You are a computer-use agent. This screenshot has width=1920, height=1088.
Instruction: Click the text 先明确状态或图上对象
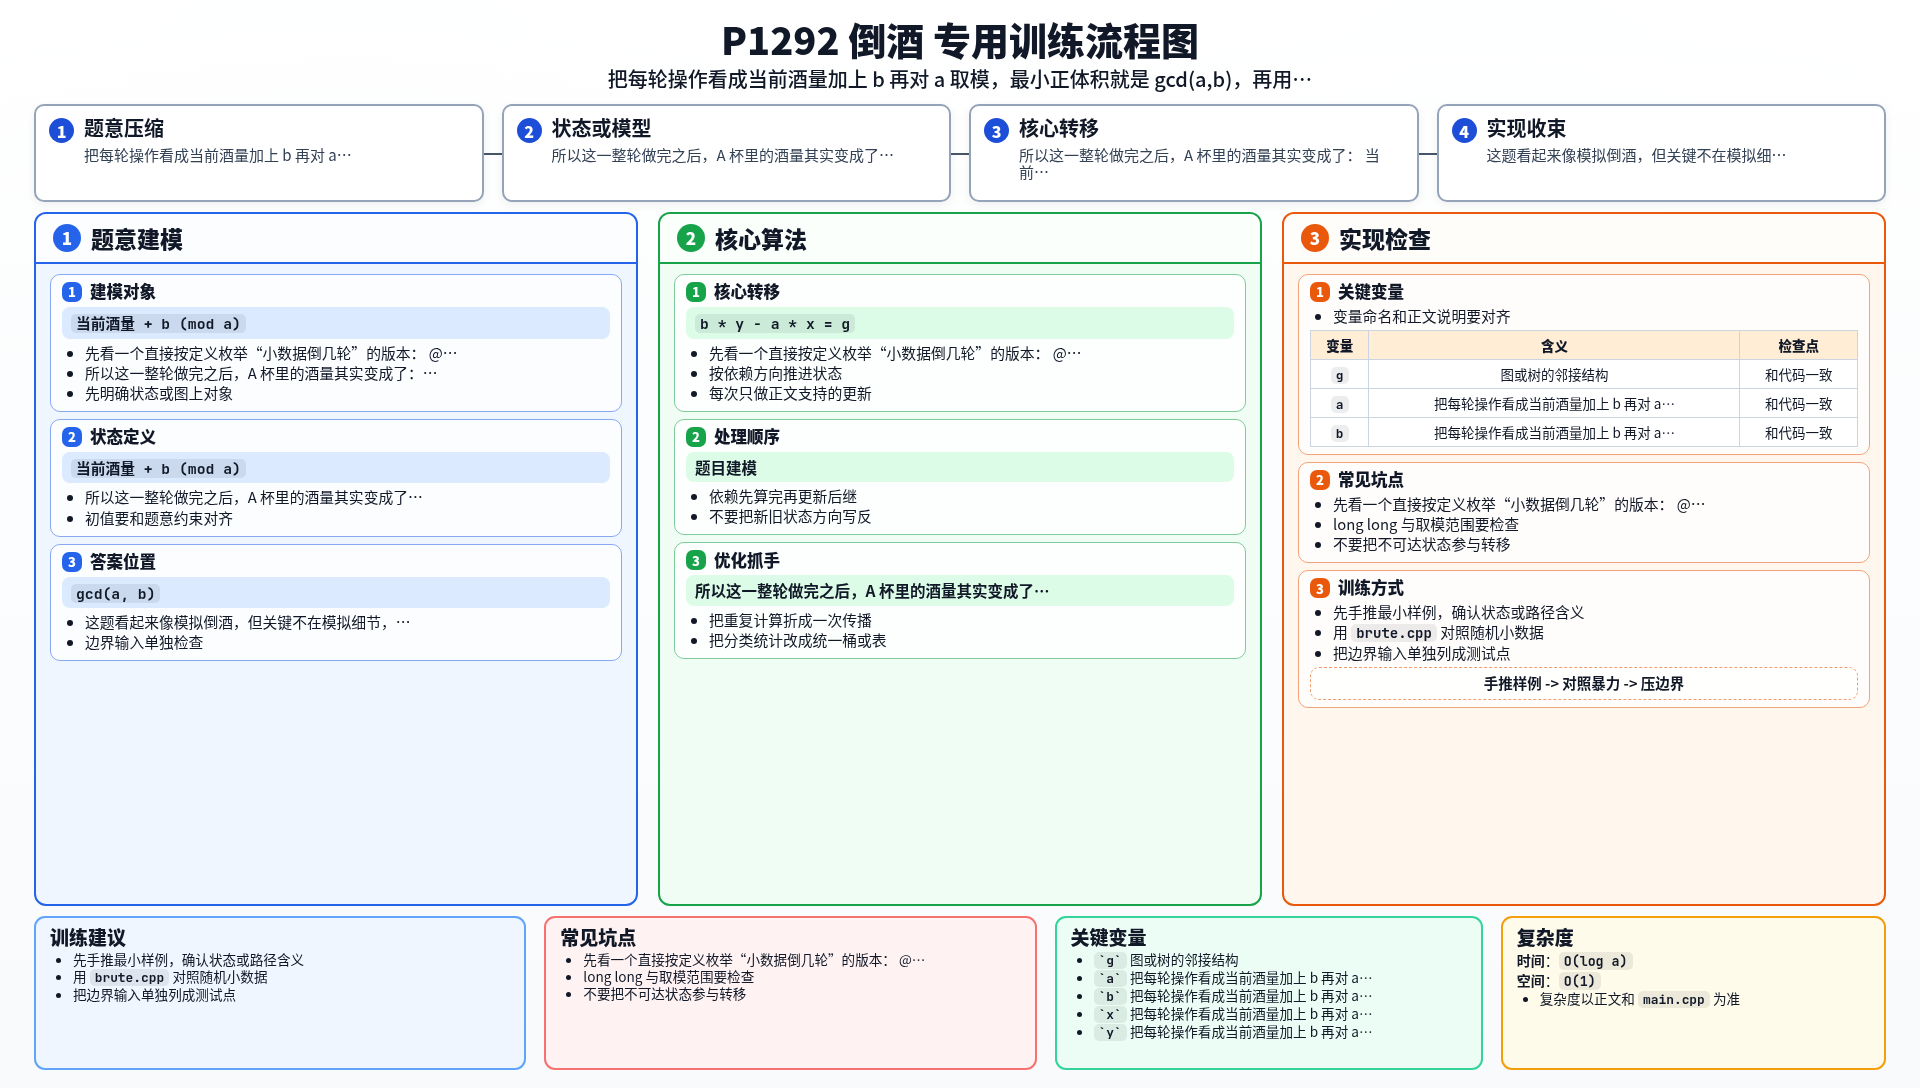point(159,394)
